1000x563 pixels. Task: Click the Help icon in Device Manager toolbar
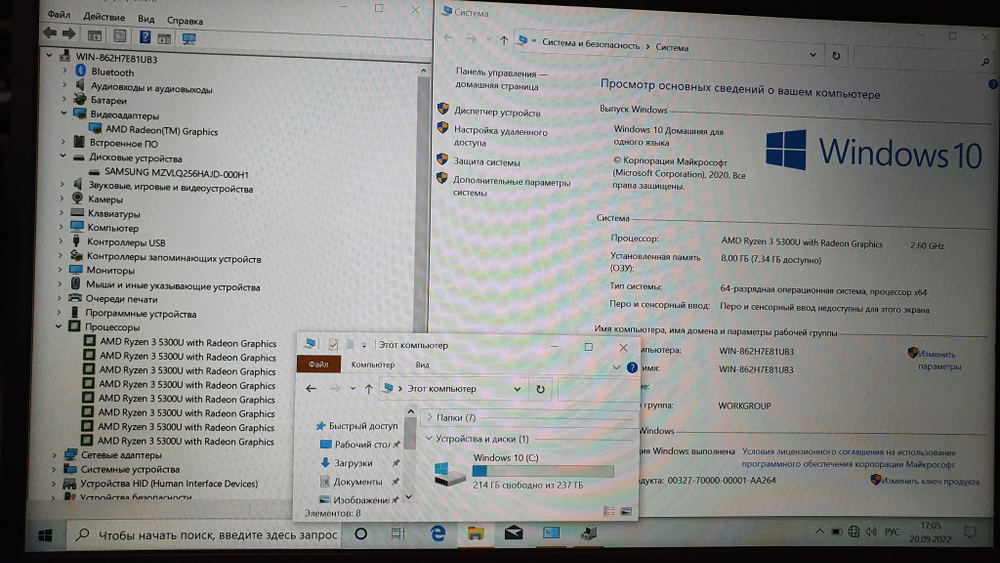tap(145, 37)
